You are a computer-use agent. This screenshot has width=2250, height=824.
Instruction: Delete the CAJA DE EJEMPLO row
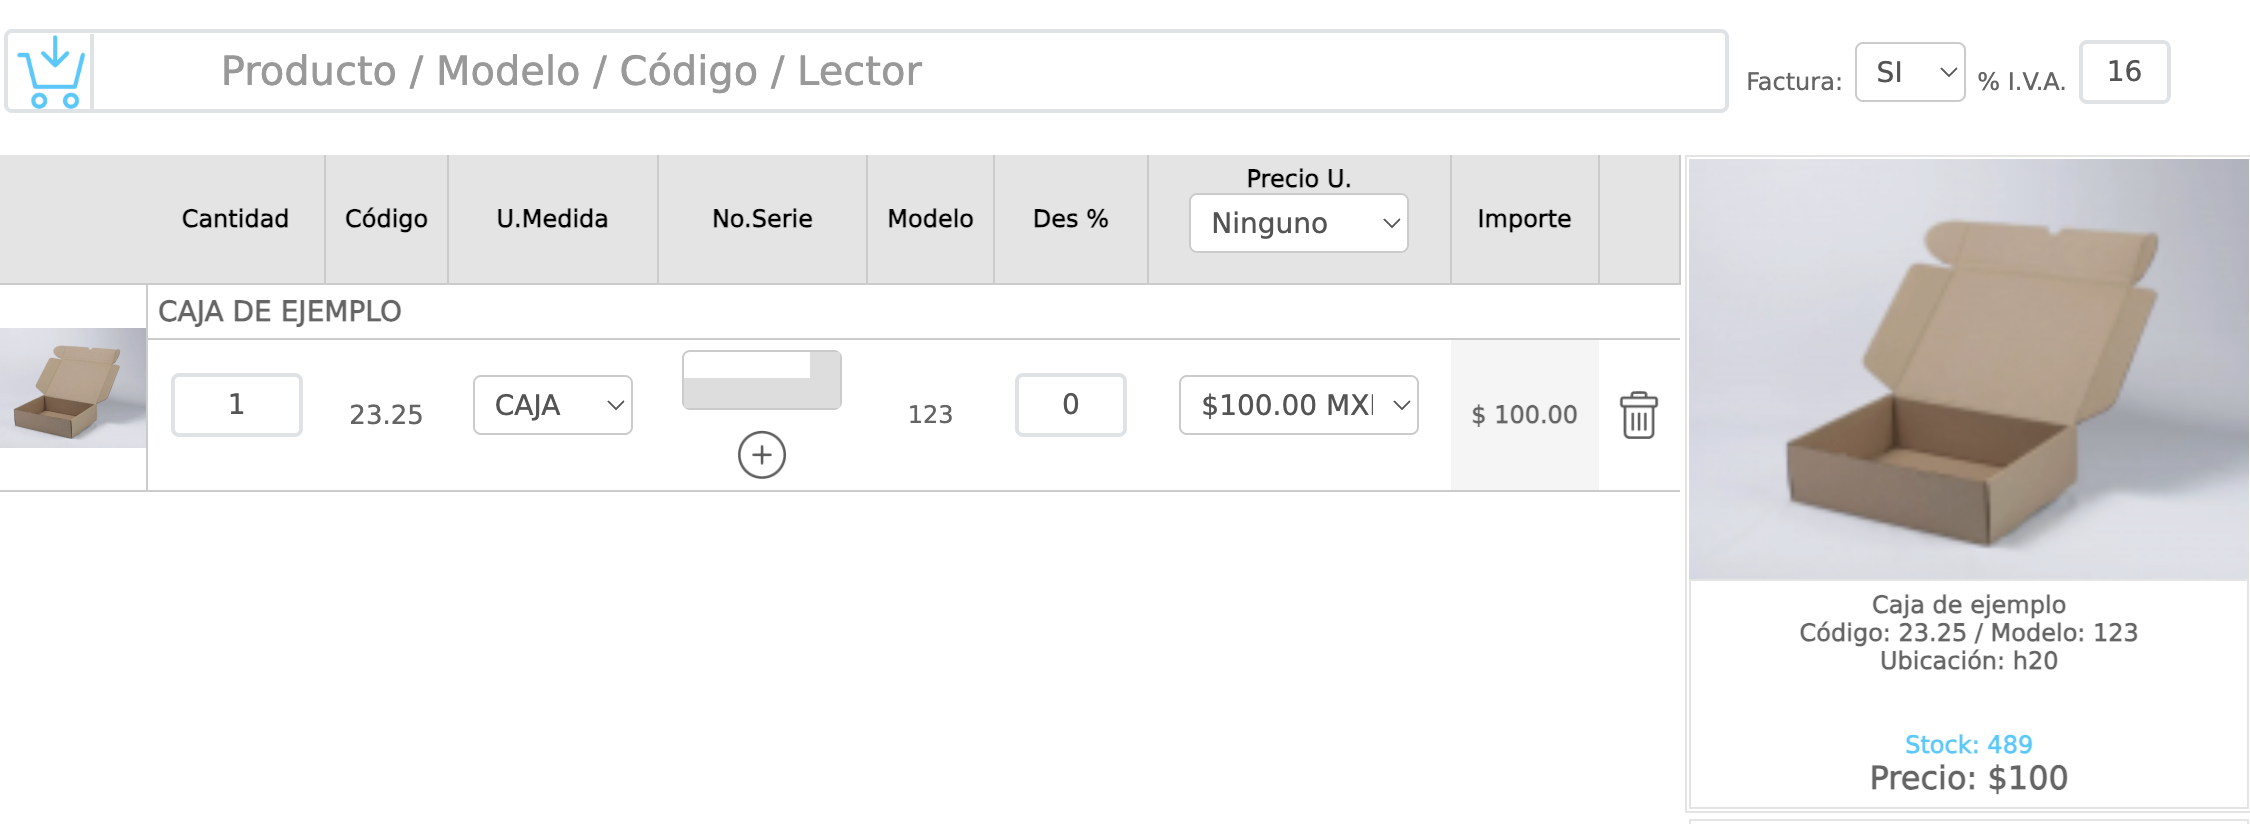[1638, 415]
